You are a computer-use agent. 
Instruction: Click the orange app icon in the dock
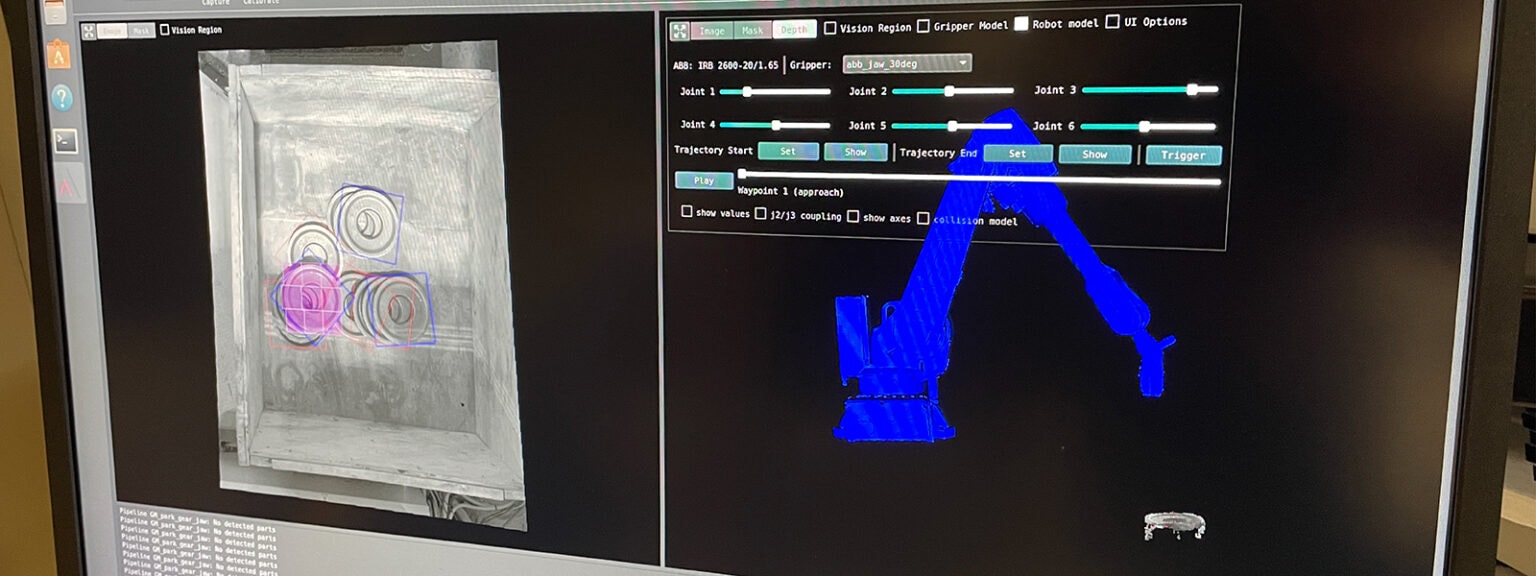click(57, 56)
